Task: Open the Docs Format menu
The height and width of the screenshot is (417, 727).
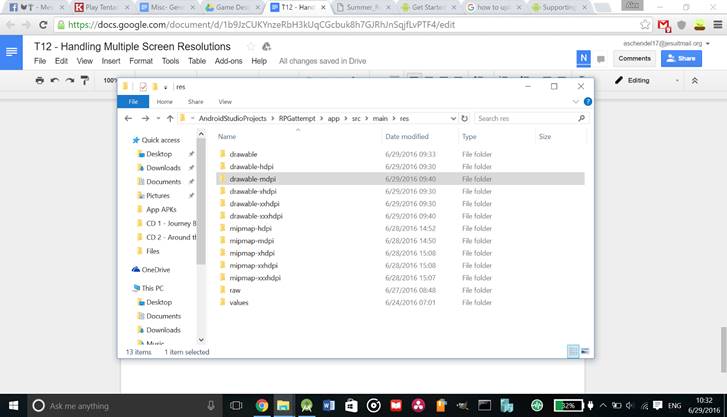Action: [x=141, y=61]
